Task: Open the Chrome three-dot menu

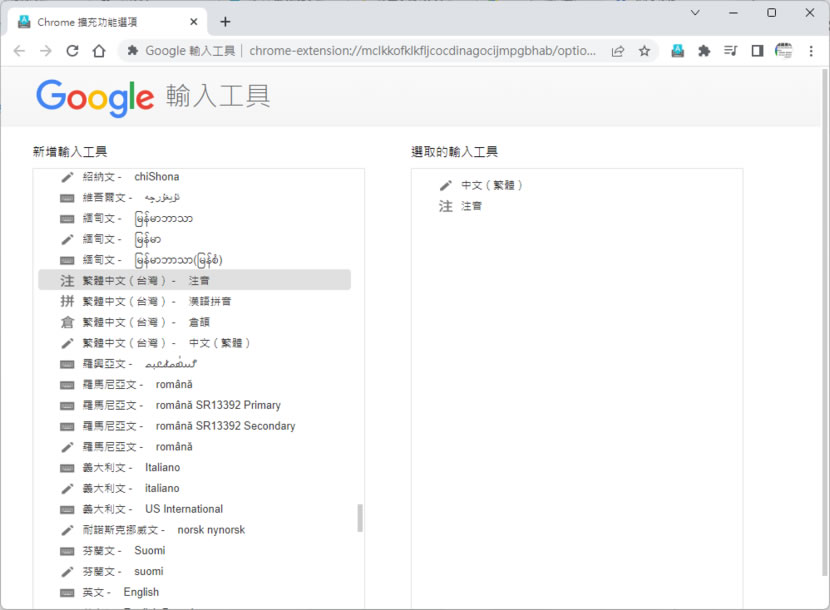Action: click(x=811, y=51)
